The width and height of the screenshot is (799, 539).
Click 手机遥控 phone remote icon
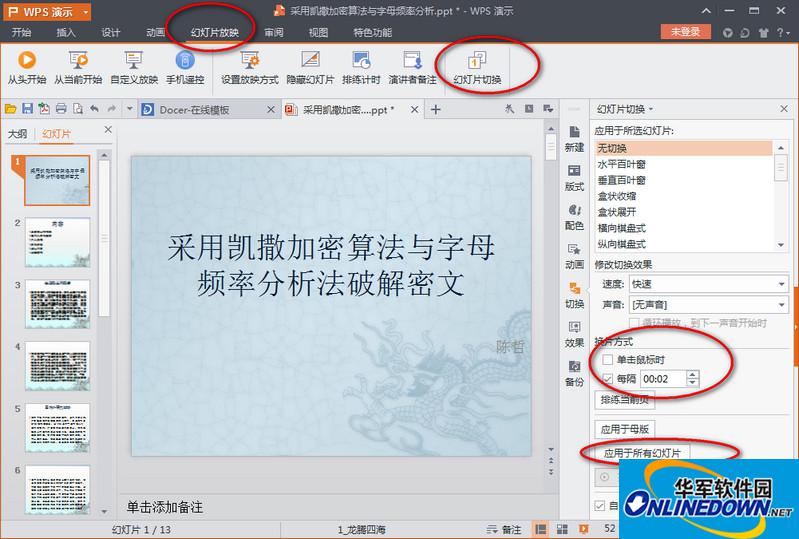pos(185,67)
